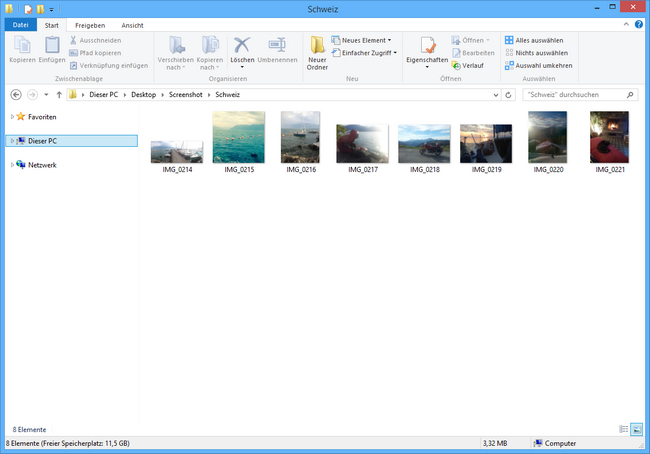Expand the Favoriten tree node
The width and height of the screenshot is (650, 454).
pos(12,117)
